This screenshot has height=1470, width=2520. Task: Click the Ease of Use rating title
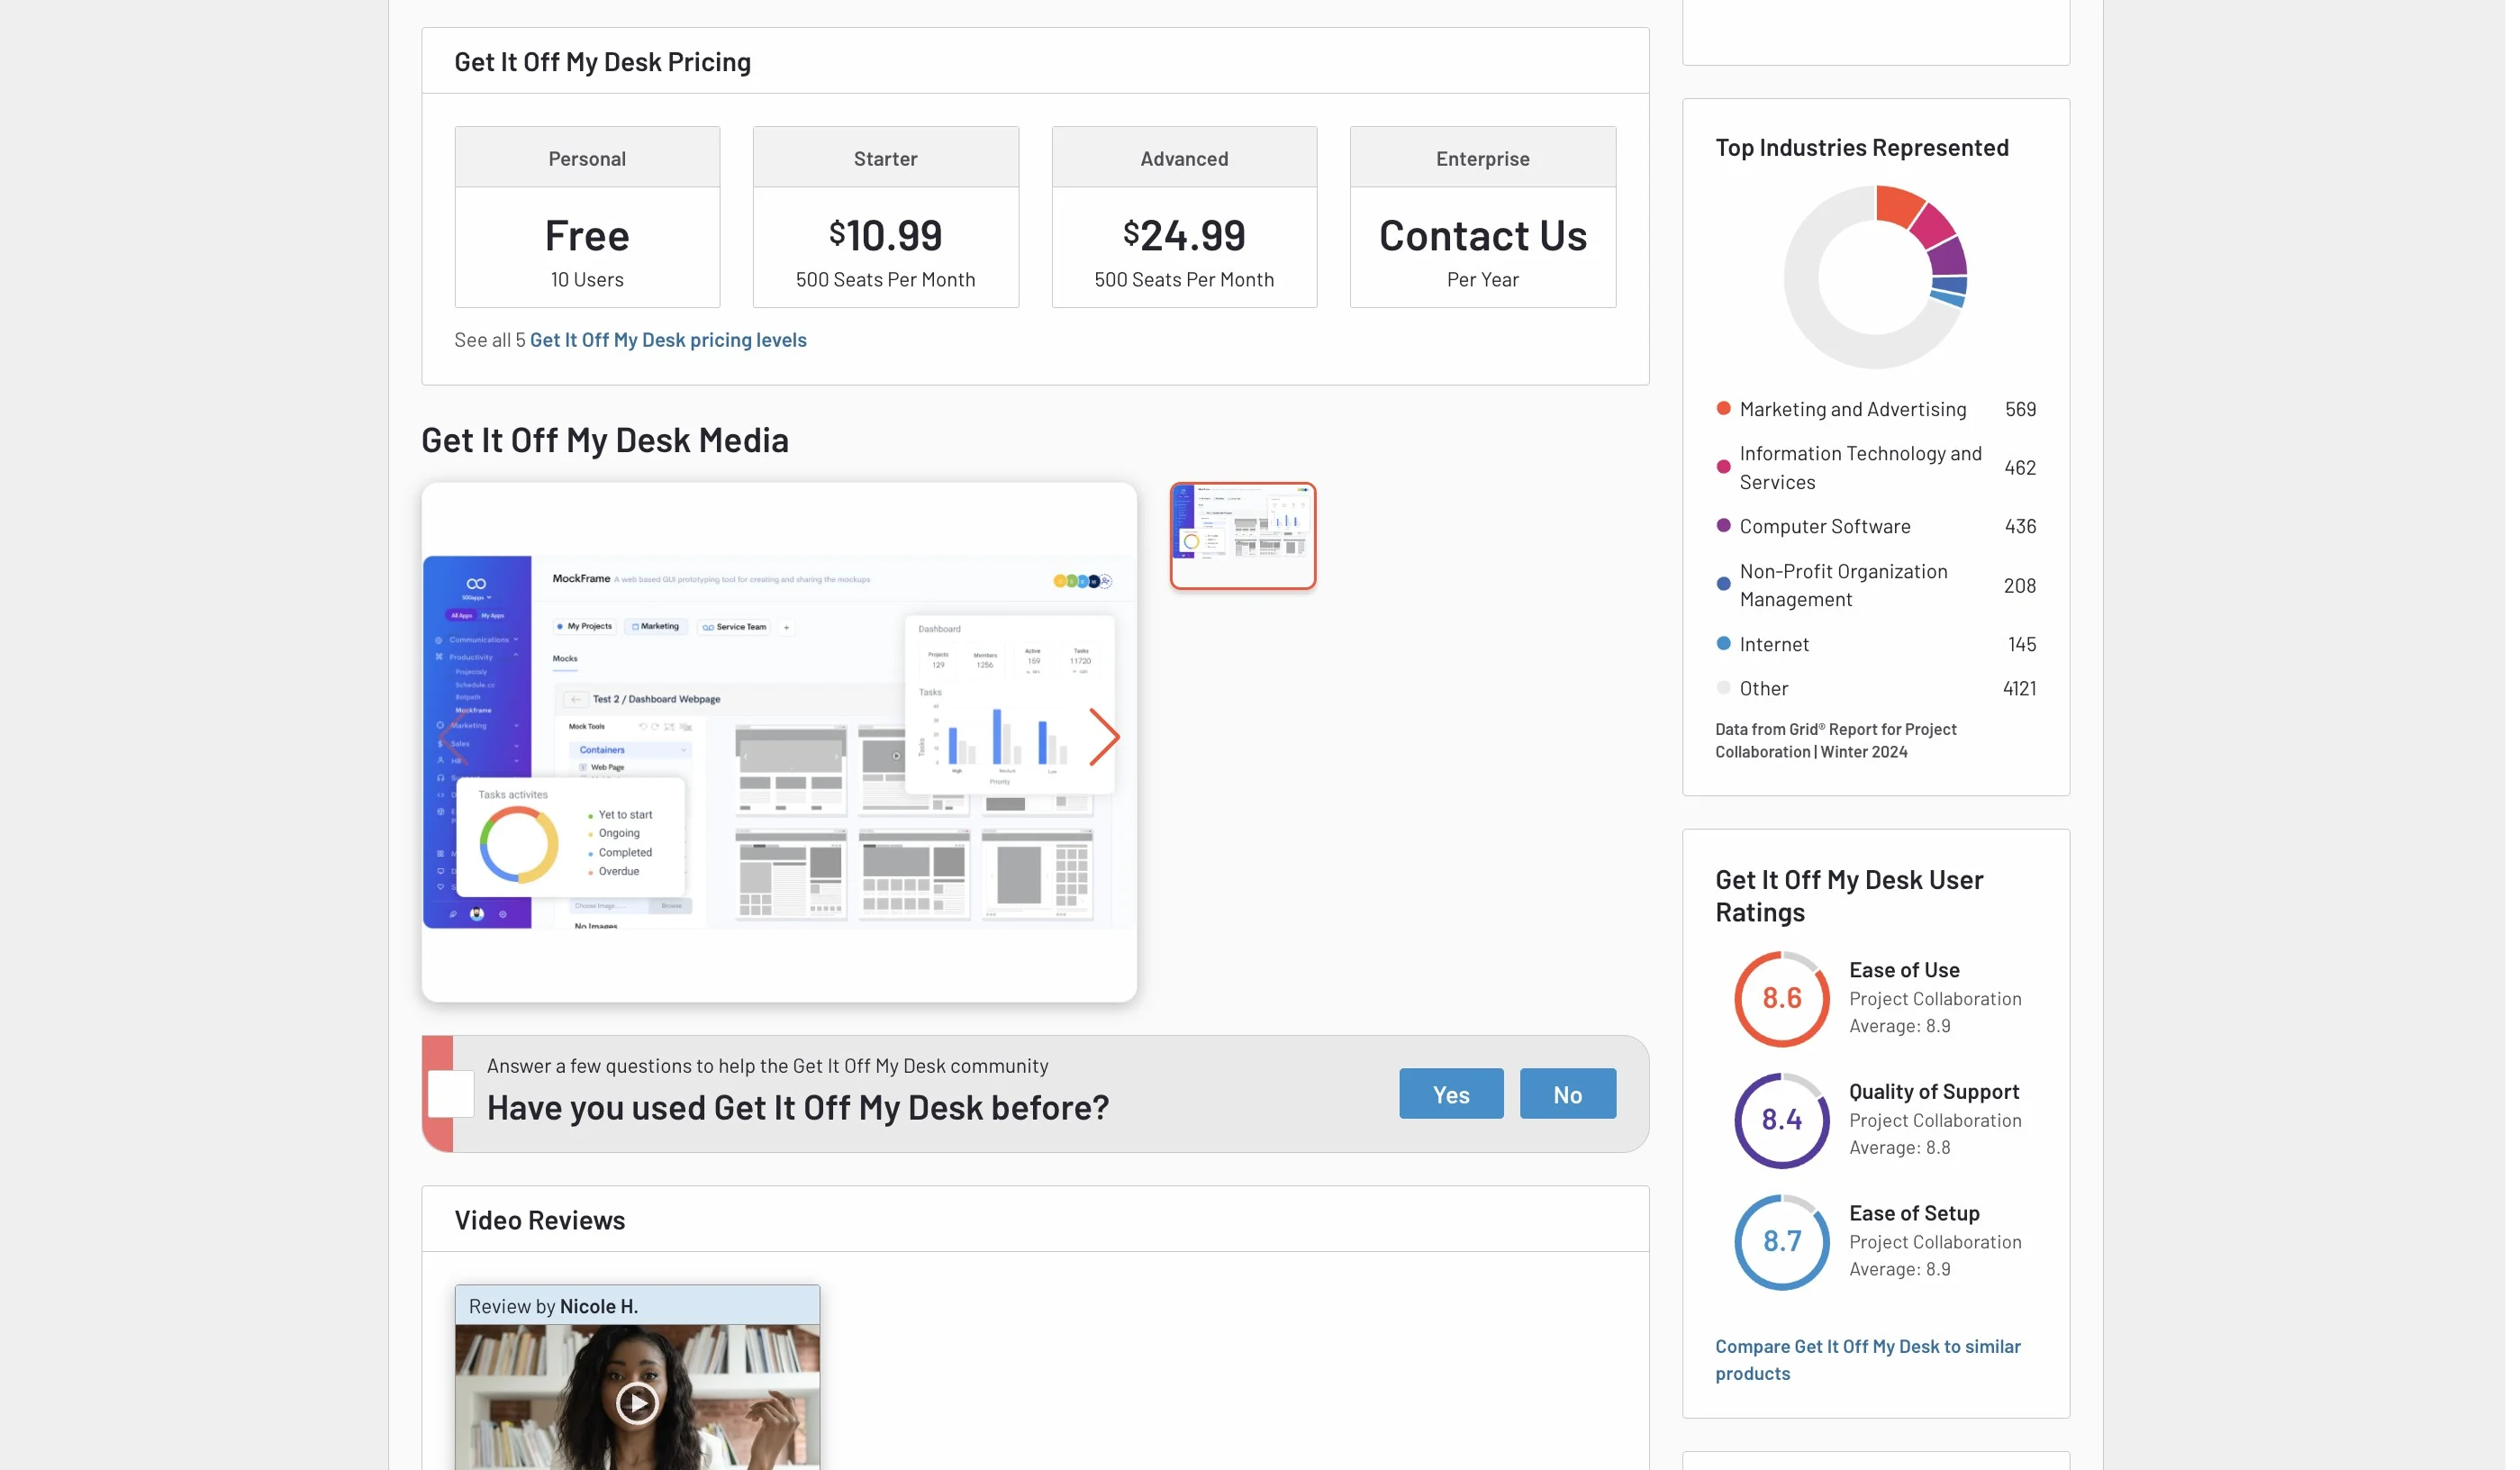[1904, 970]
